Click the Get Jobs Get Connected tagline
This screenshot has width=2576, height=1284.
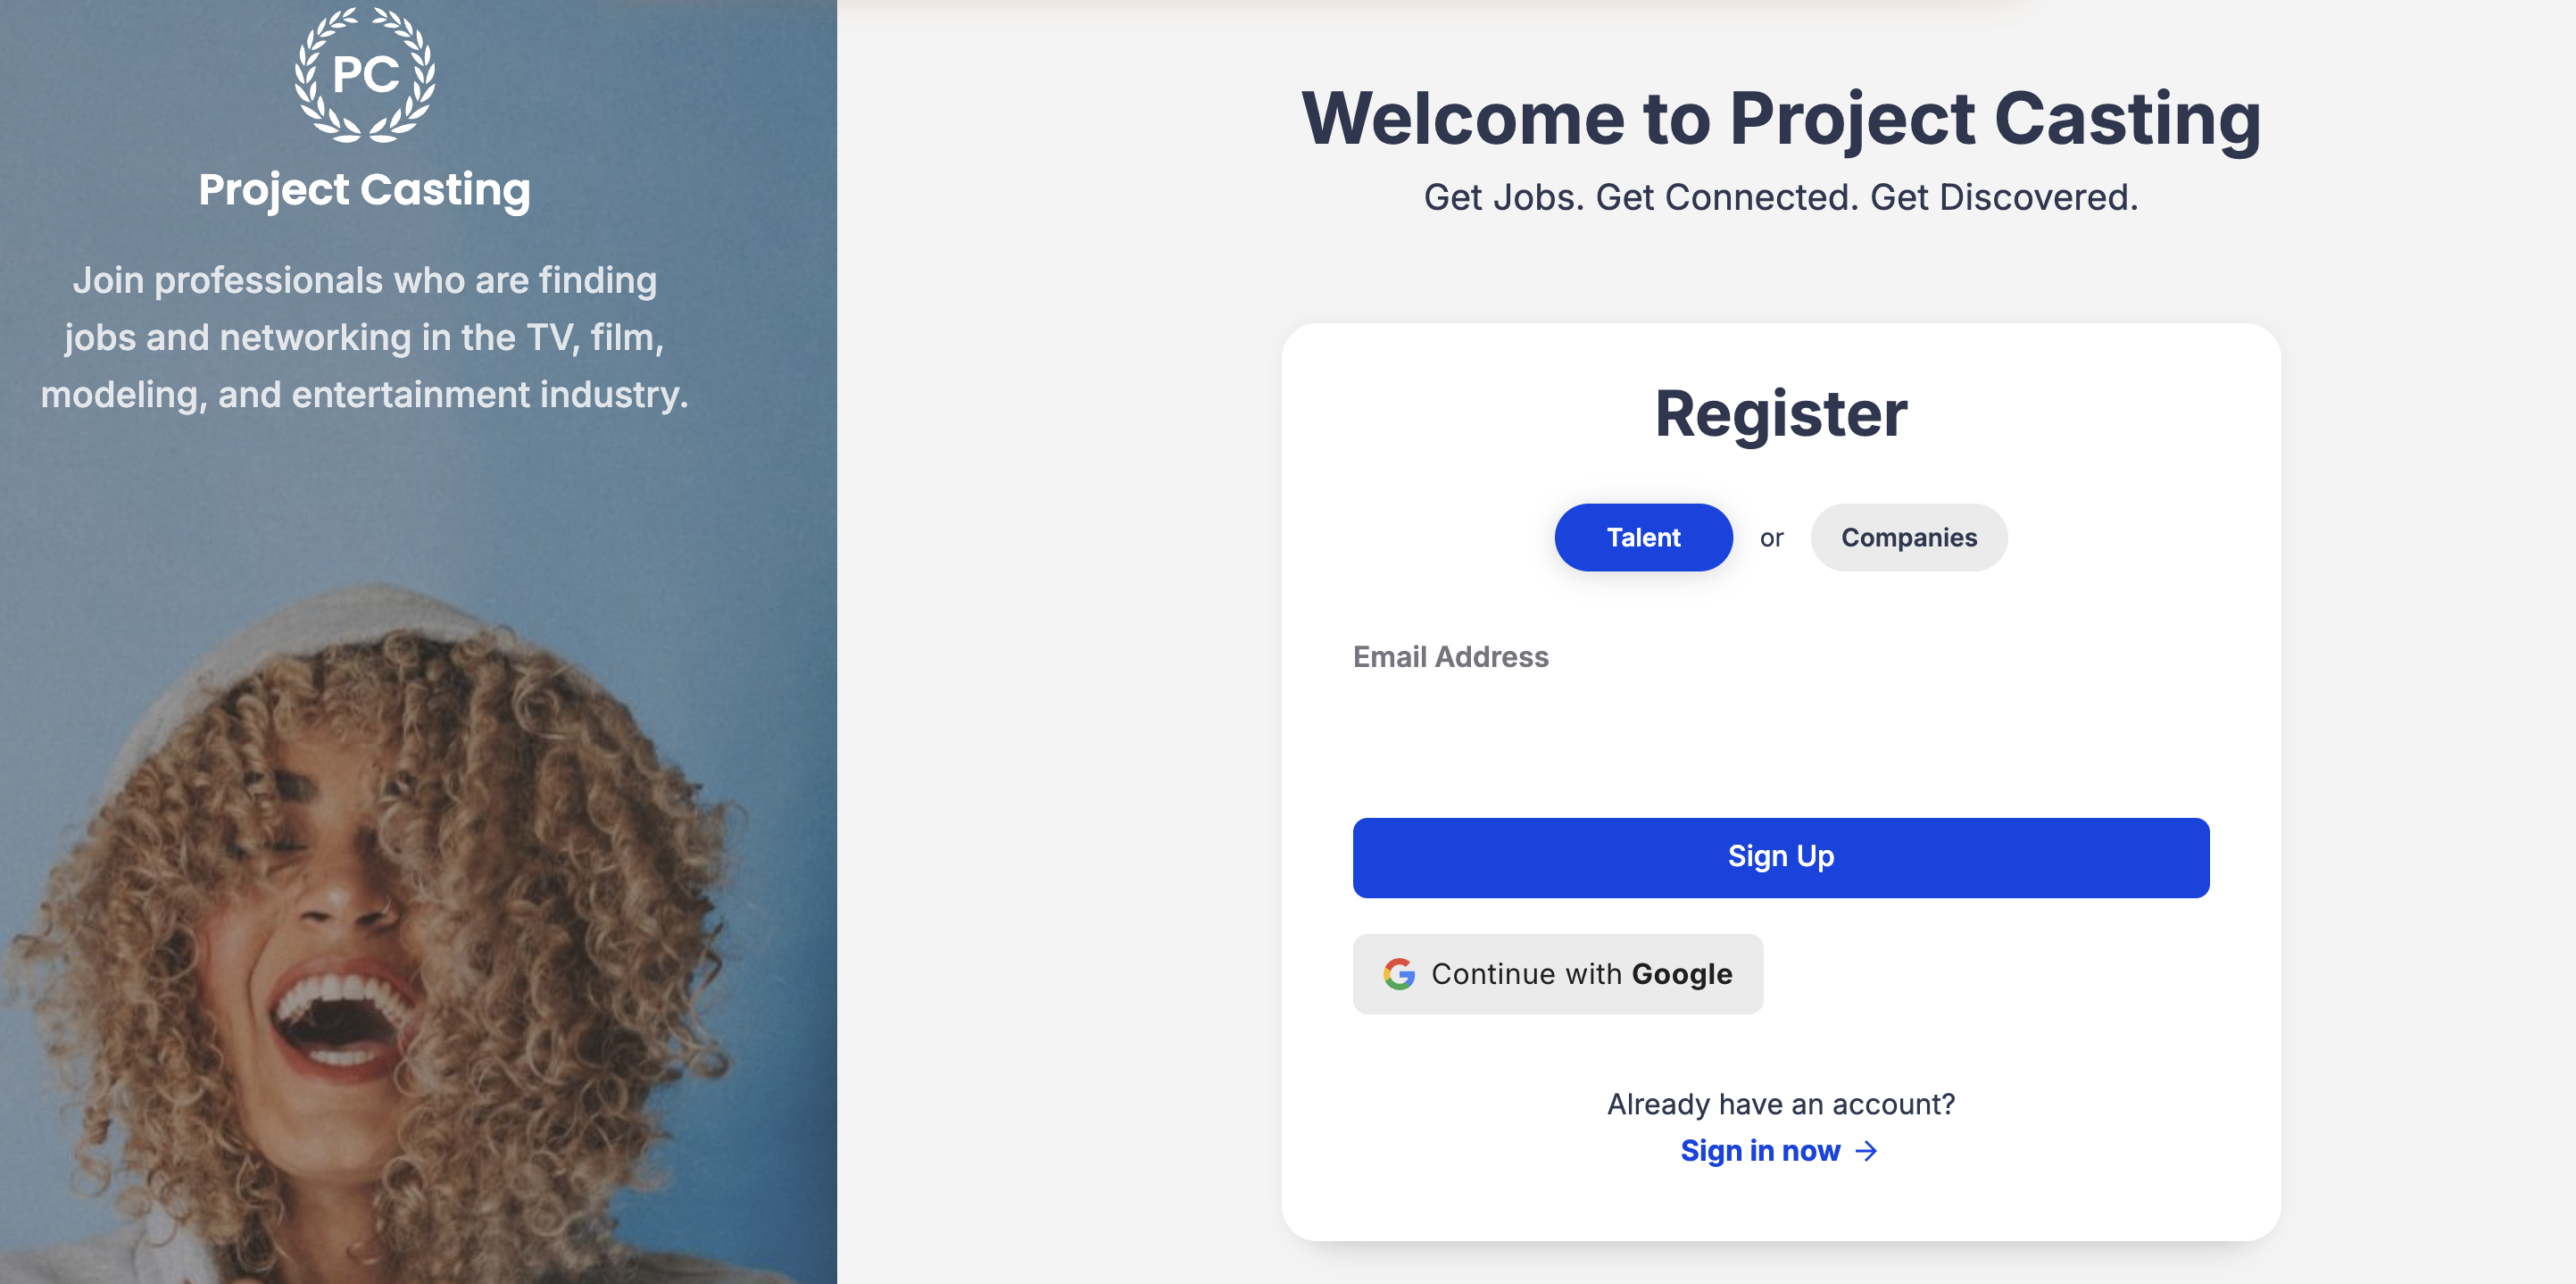click(x=1780, y=197)
